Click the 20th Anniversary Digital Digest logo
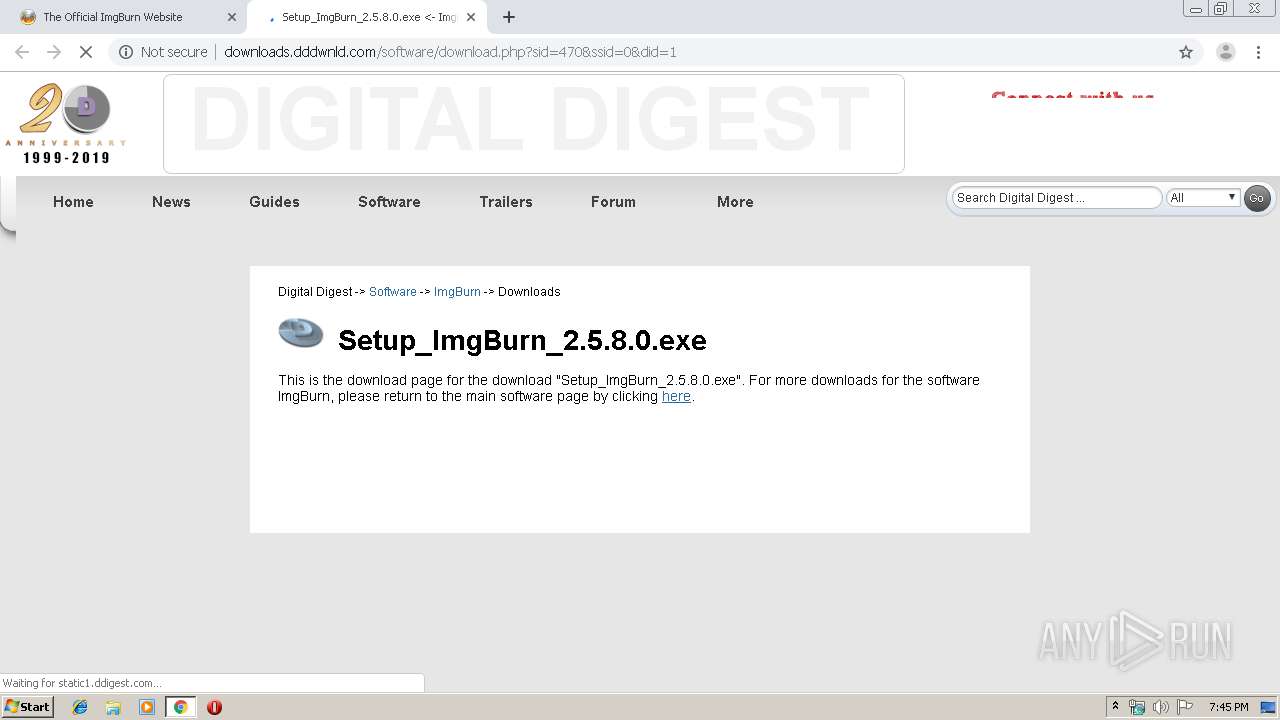The image size is (1280, 720). point(66,124)
